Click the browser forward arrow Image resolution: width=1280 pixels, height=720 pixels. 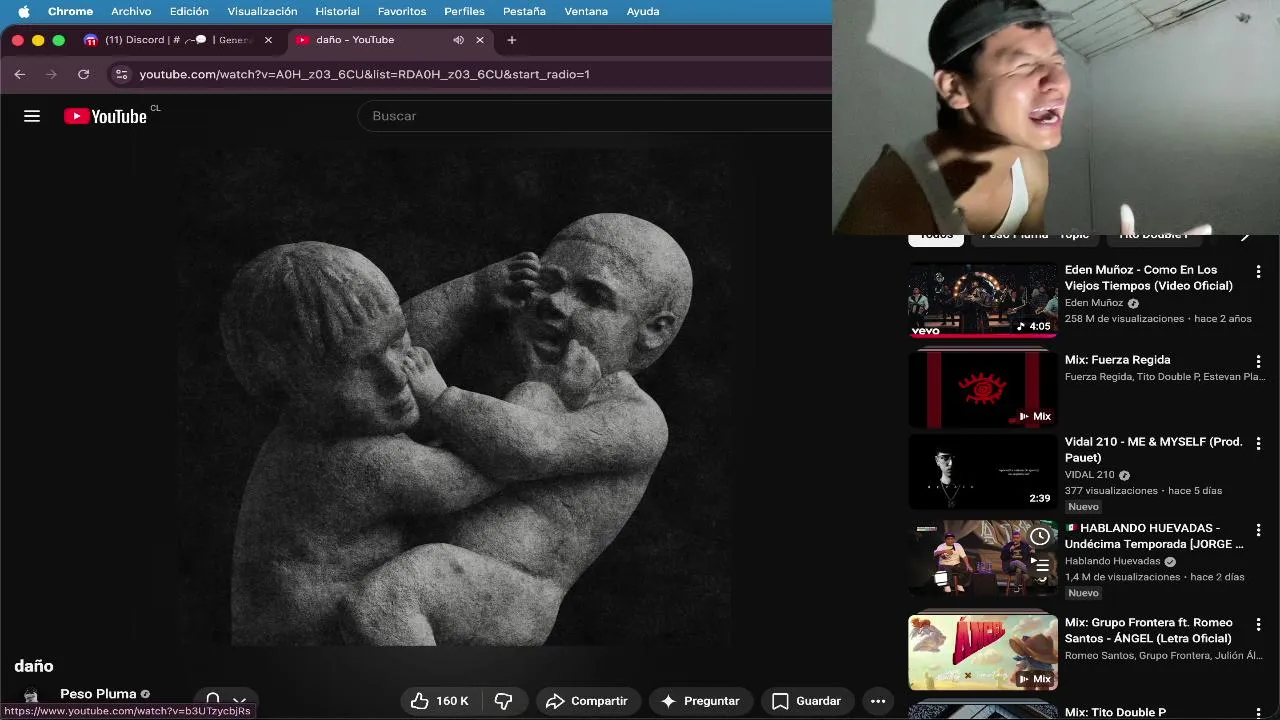point(51,74)
